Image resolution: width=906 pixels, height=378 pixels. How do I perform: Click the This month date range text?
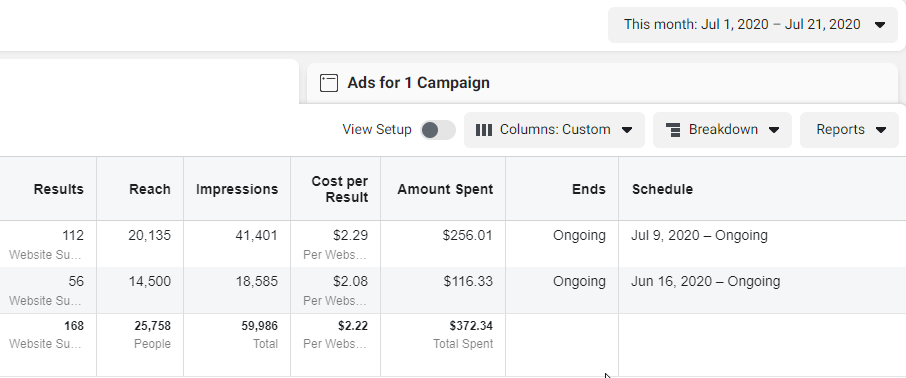(x=742, y=25)
